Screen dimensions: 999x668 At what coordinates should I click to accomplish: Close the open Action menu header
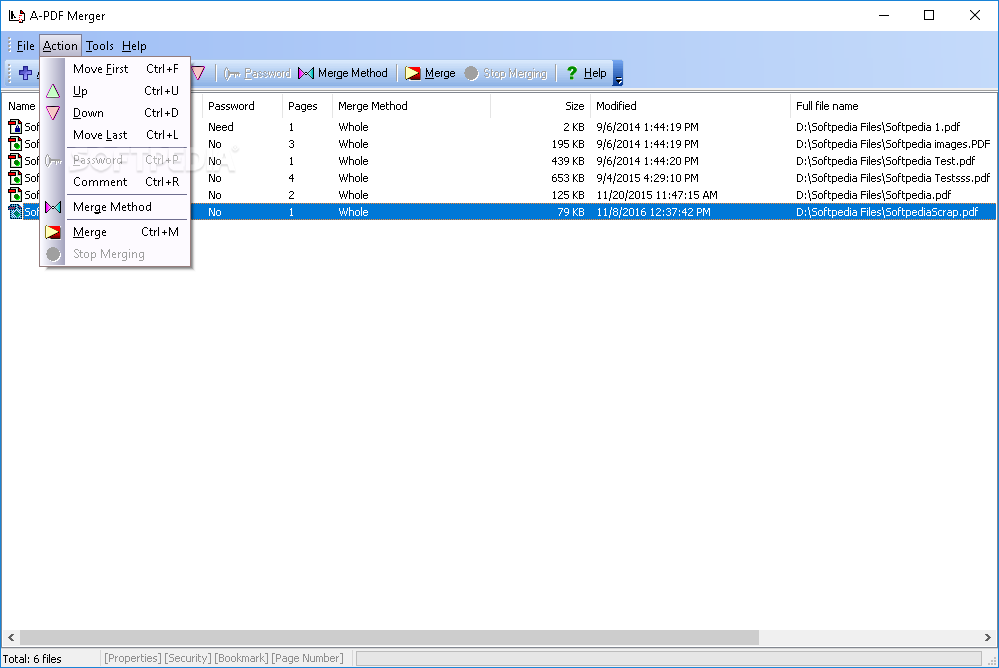click(60, 46)
